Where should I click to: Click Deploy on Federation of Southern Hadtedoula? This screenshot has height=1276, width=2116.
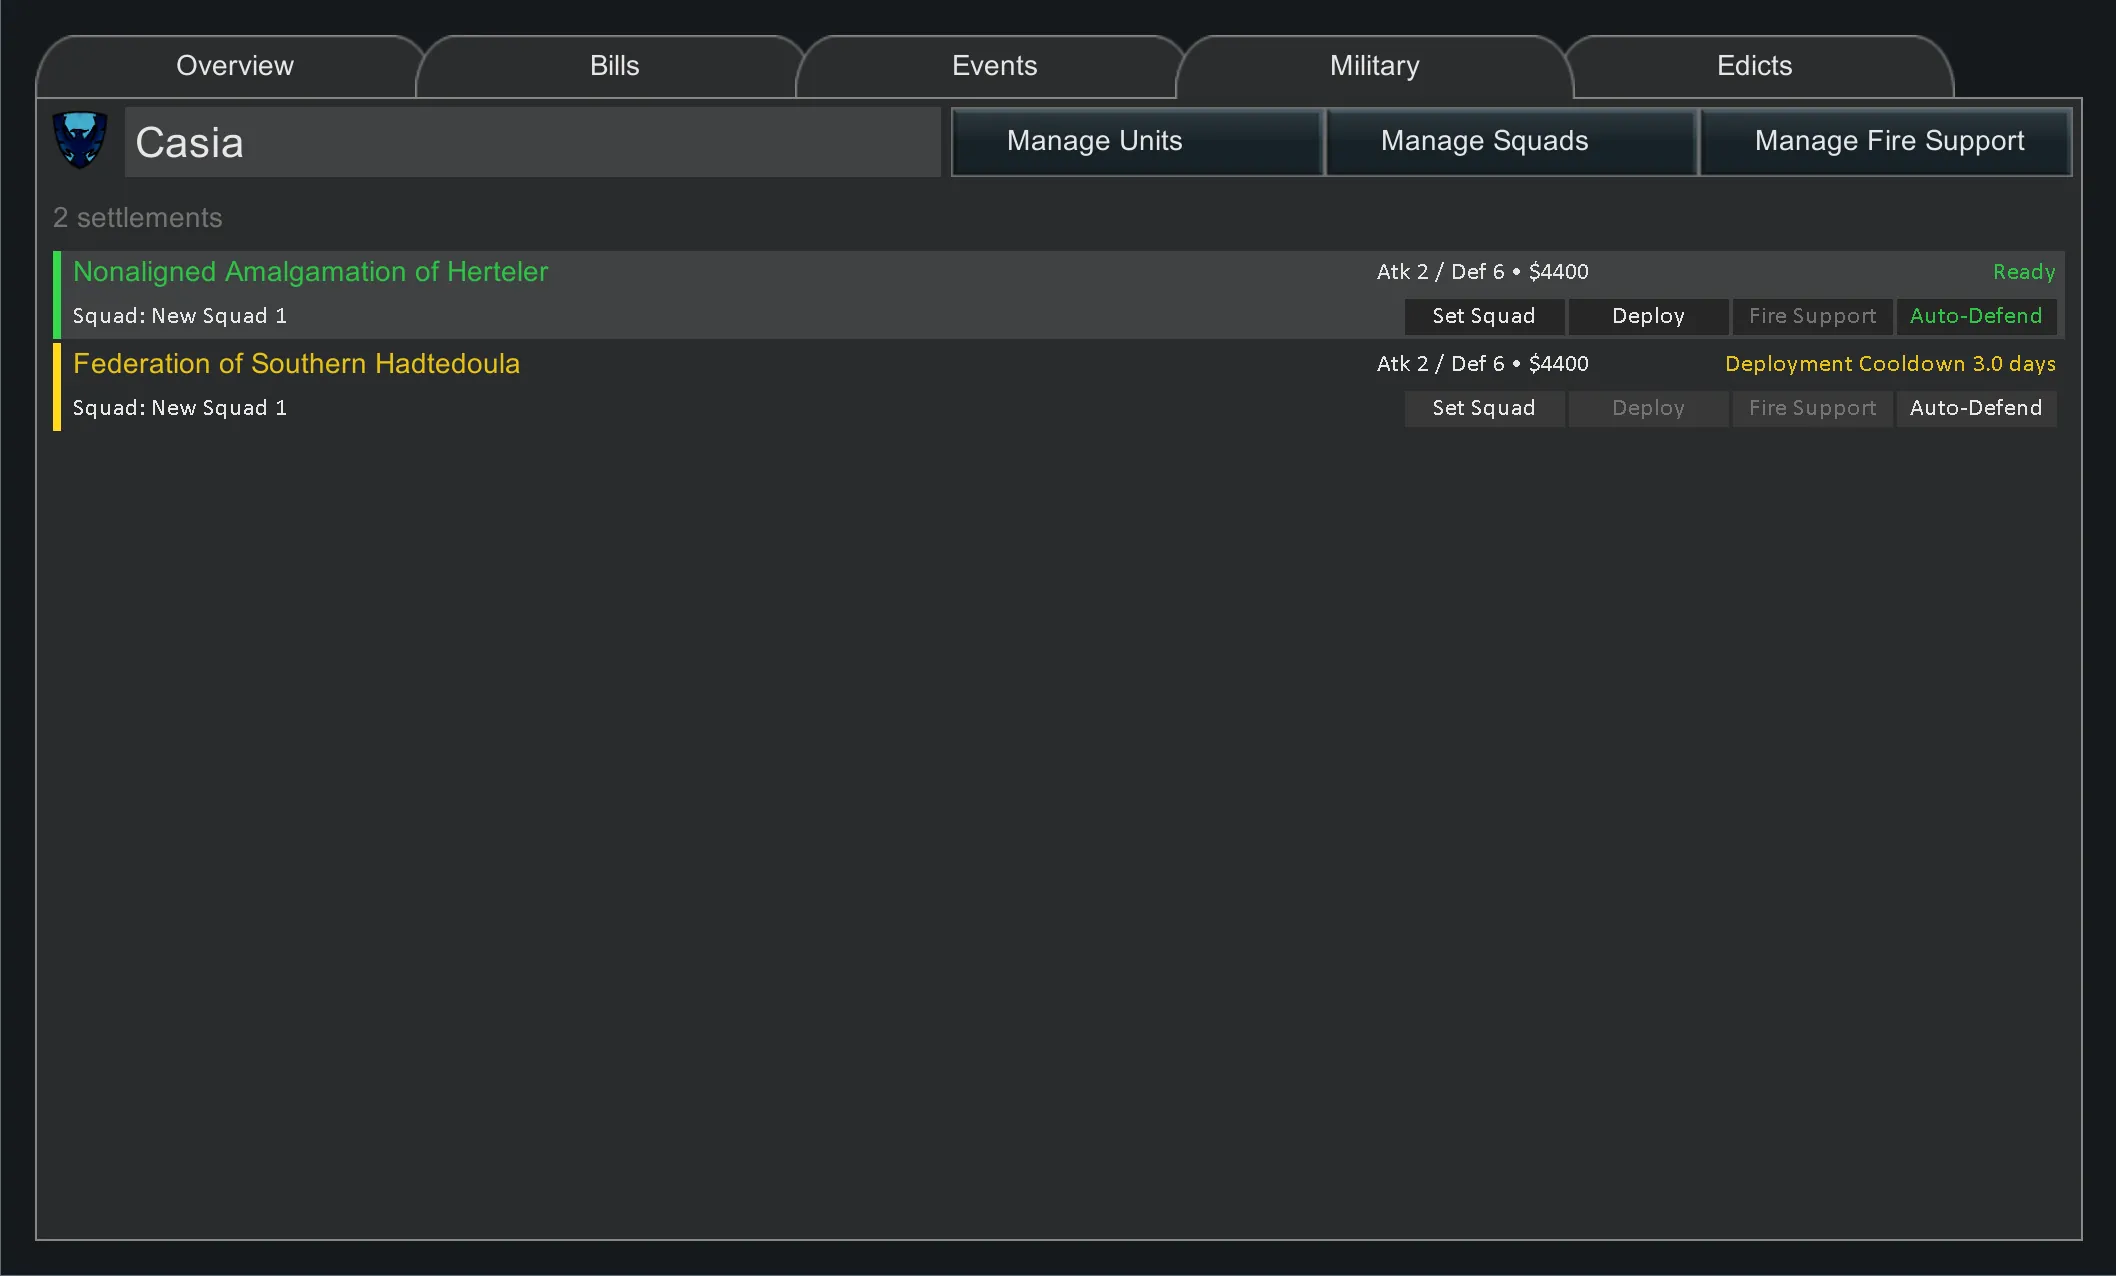tap(1648, 408)
